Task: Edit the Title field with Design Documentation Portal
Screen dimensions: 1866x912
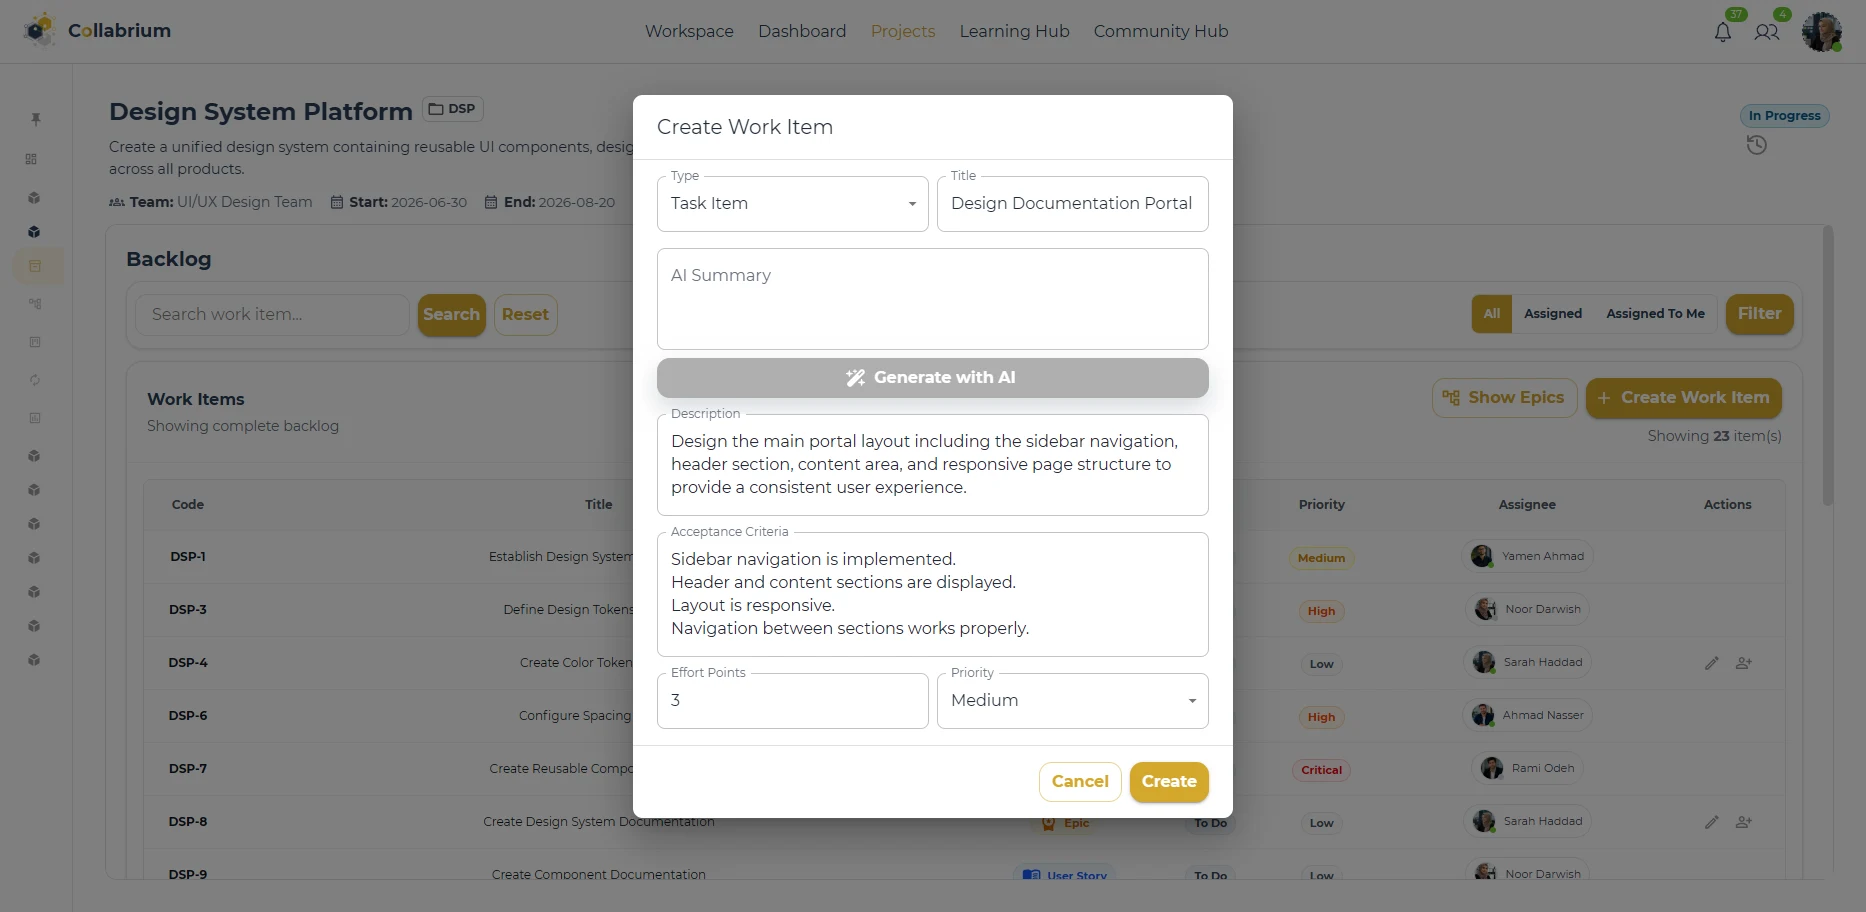Action: pyautogui.click(x=1073, y=204)
